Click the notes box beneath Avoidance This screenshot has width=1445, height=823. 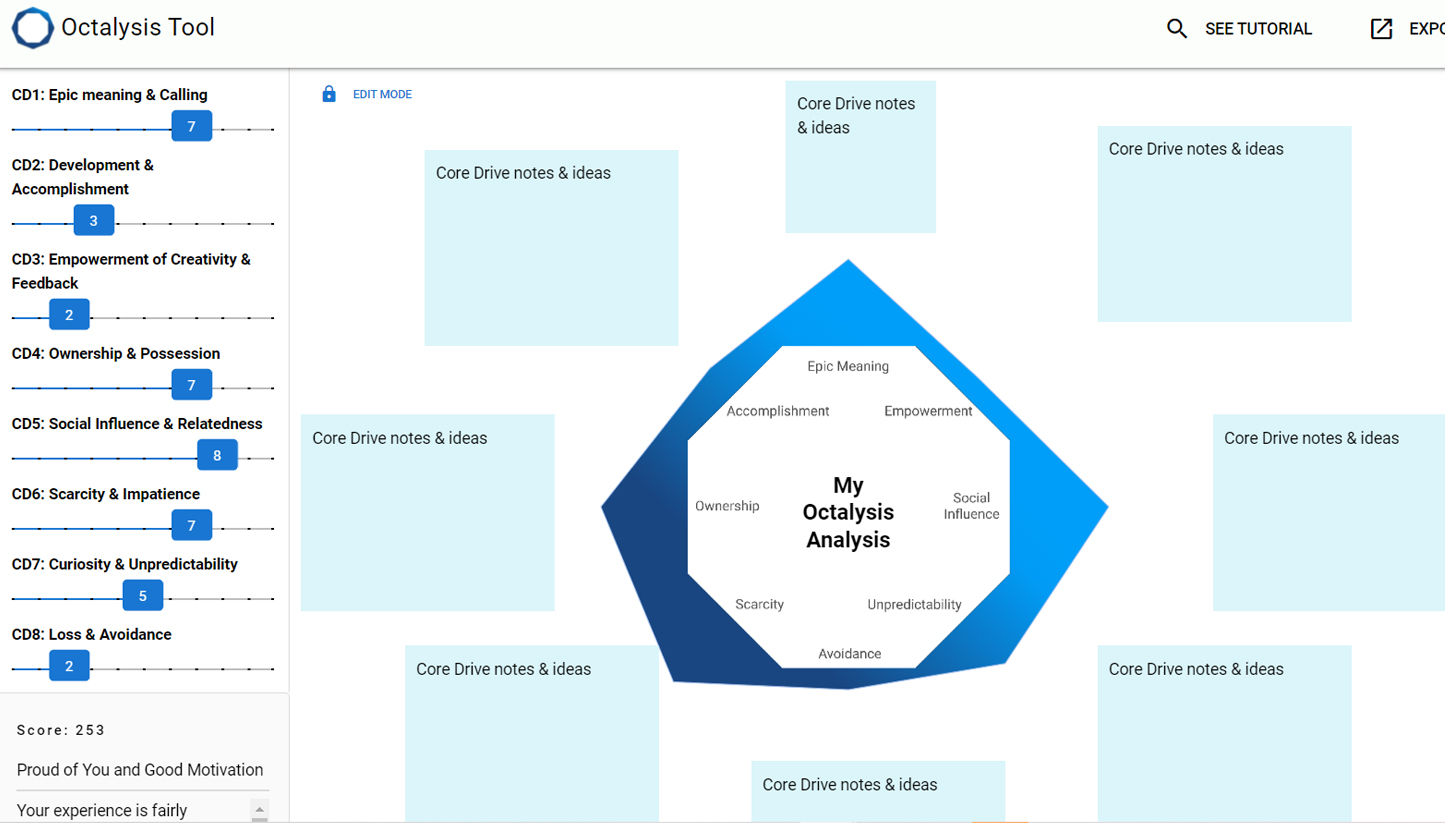pyautogui.click(x=878, y=791)
